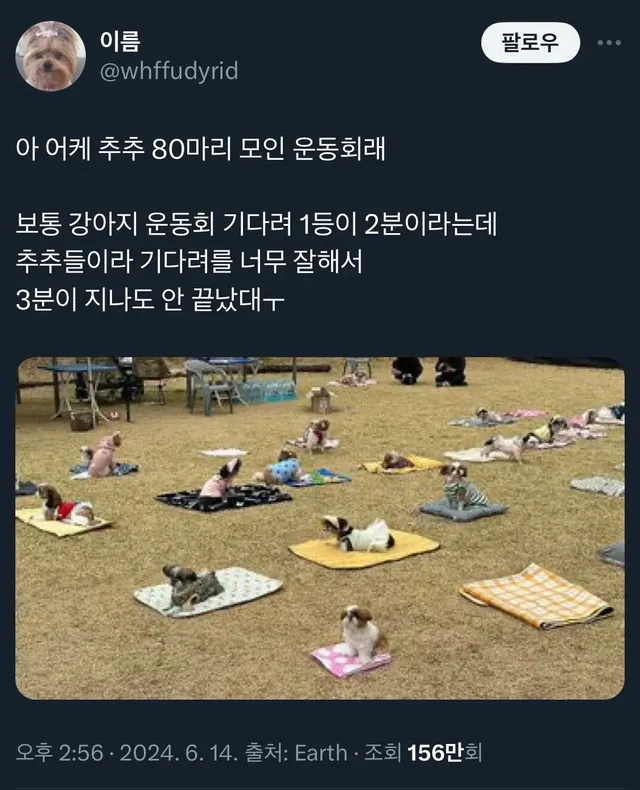Select the first line about 80마리 운동회
Viewport: 640px width, 790px height.
tap(201, 149)
